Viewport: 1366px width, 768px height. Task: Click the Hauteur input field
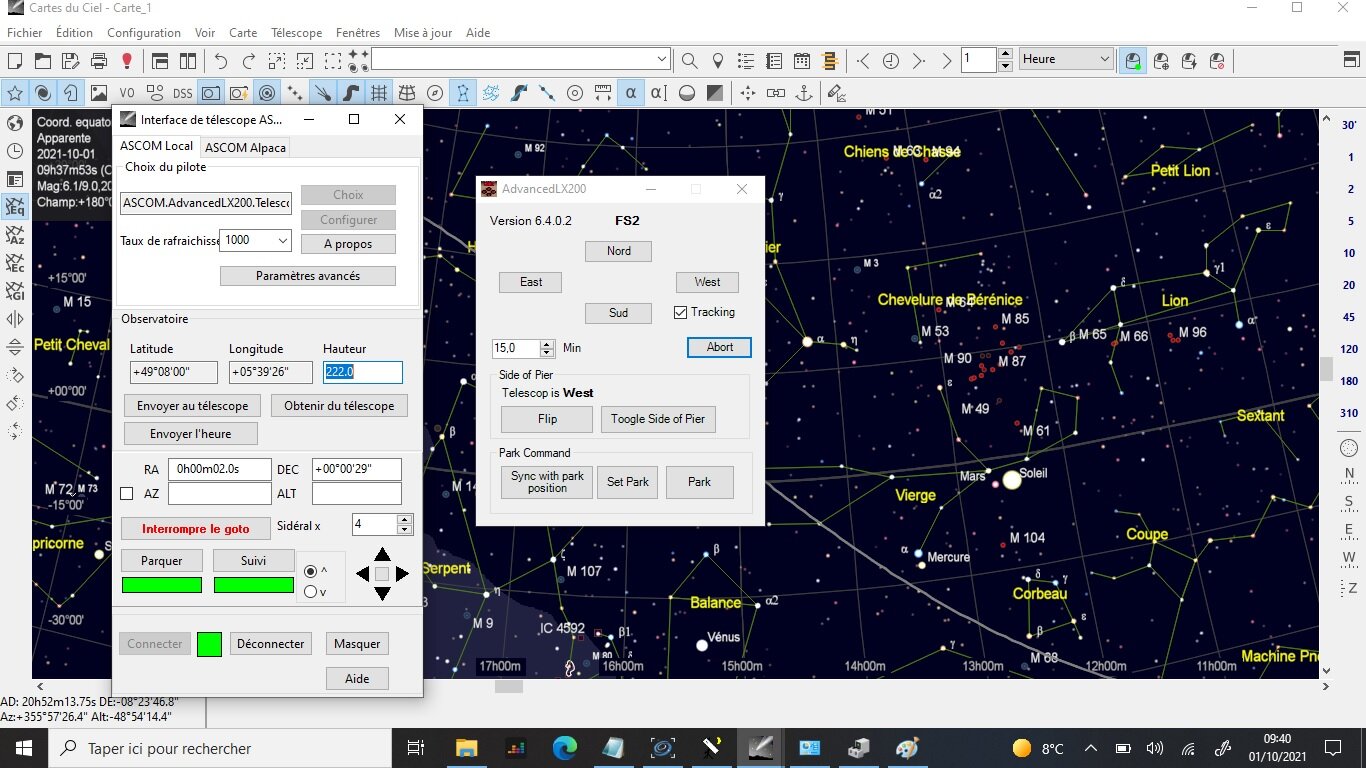(362, 372)
